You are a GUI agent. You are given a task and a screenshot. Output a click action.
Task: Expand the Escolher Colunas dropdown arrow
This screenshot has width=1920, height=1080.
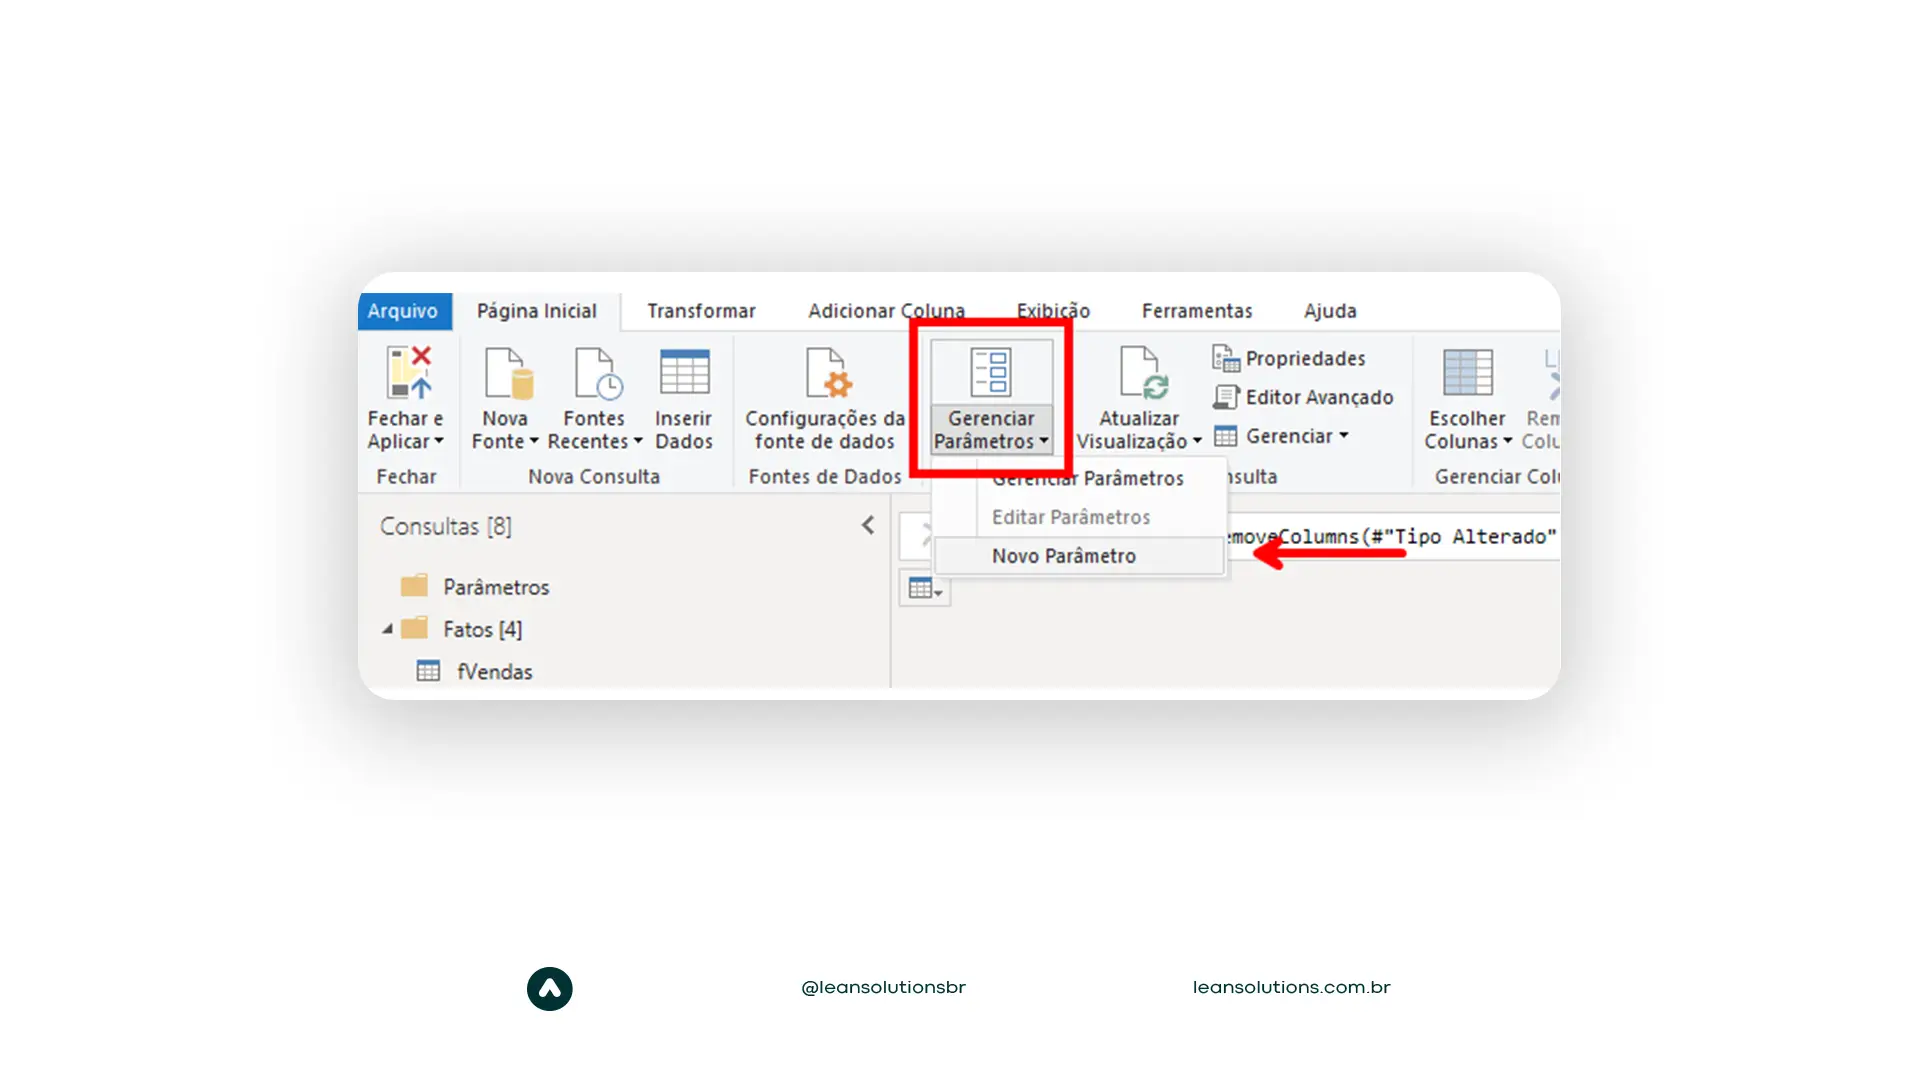[1508, 441]
